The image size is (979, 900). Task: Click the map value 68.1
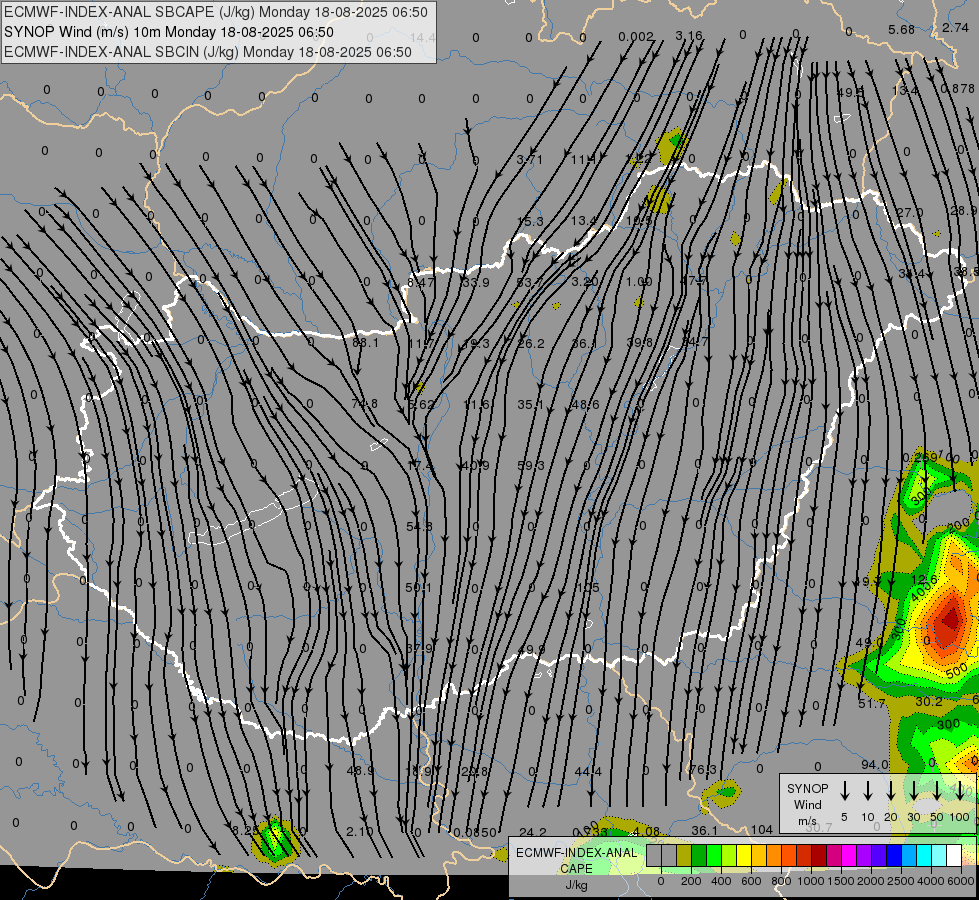point(365,343)
